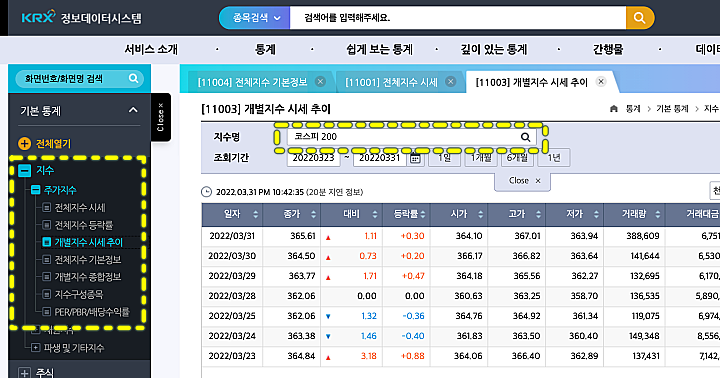
Task: Click the clock icon beside the timestamp
Action: click(x=207, y=192)
